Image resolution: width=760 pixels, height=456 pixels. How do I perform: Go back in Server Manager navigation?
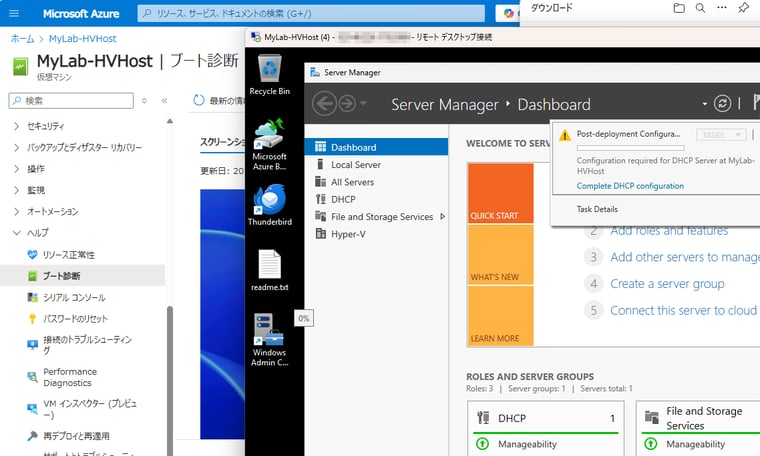point(324,104)
